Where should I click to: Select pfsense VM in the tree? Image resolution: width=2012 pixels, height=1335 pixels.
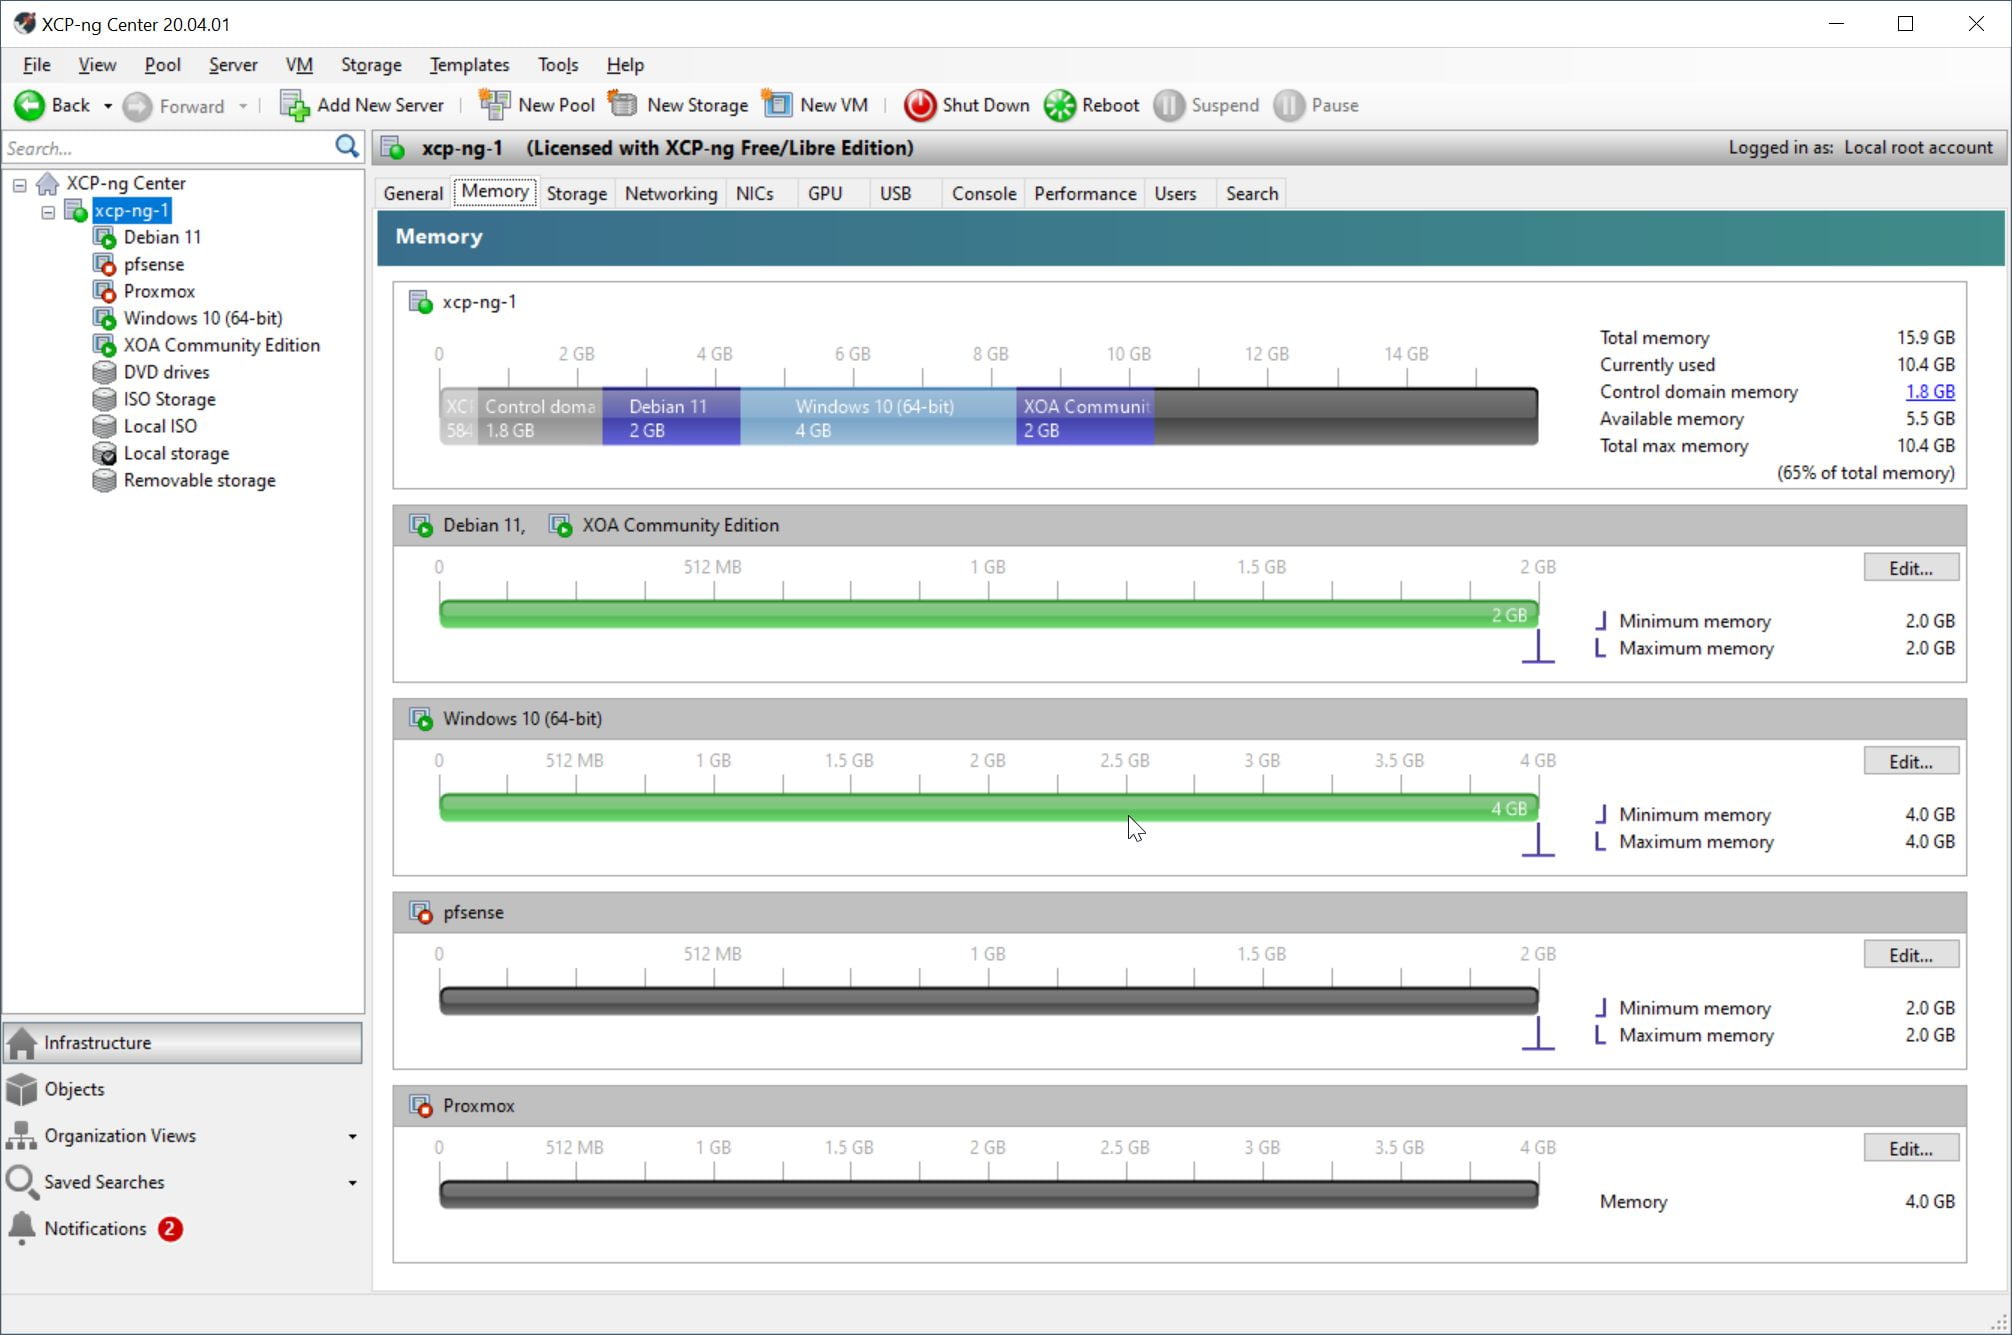(x=153, y=264)
